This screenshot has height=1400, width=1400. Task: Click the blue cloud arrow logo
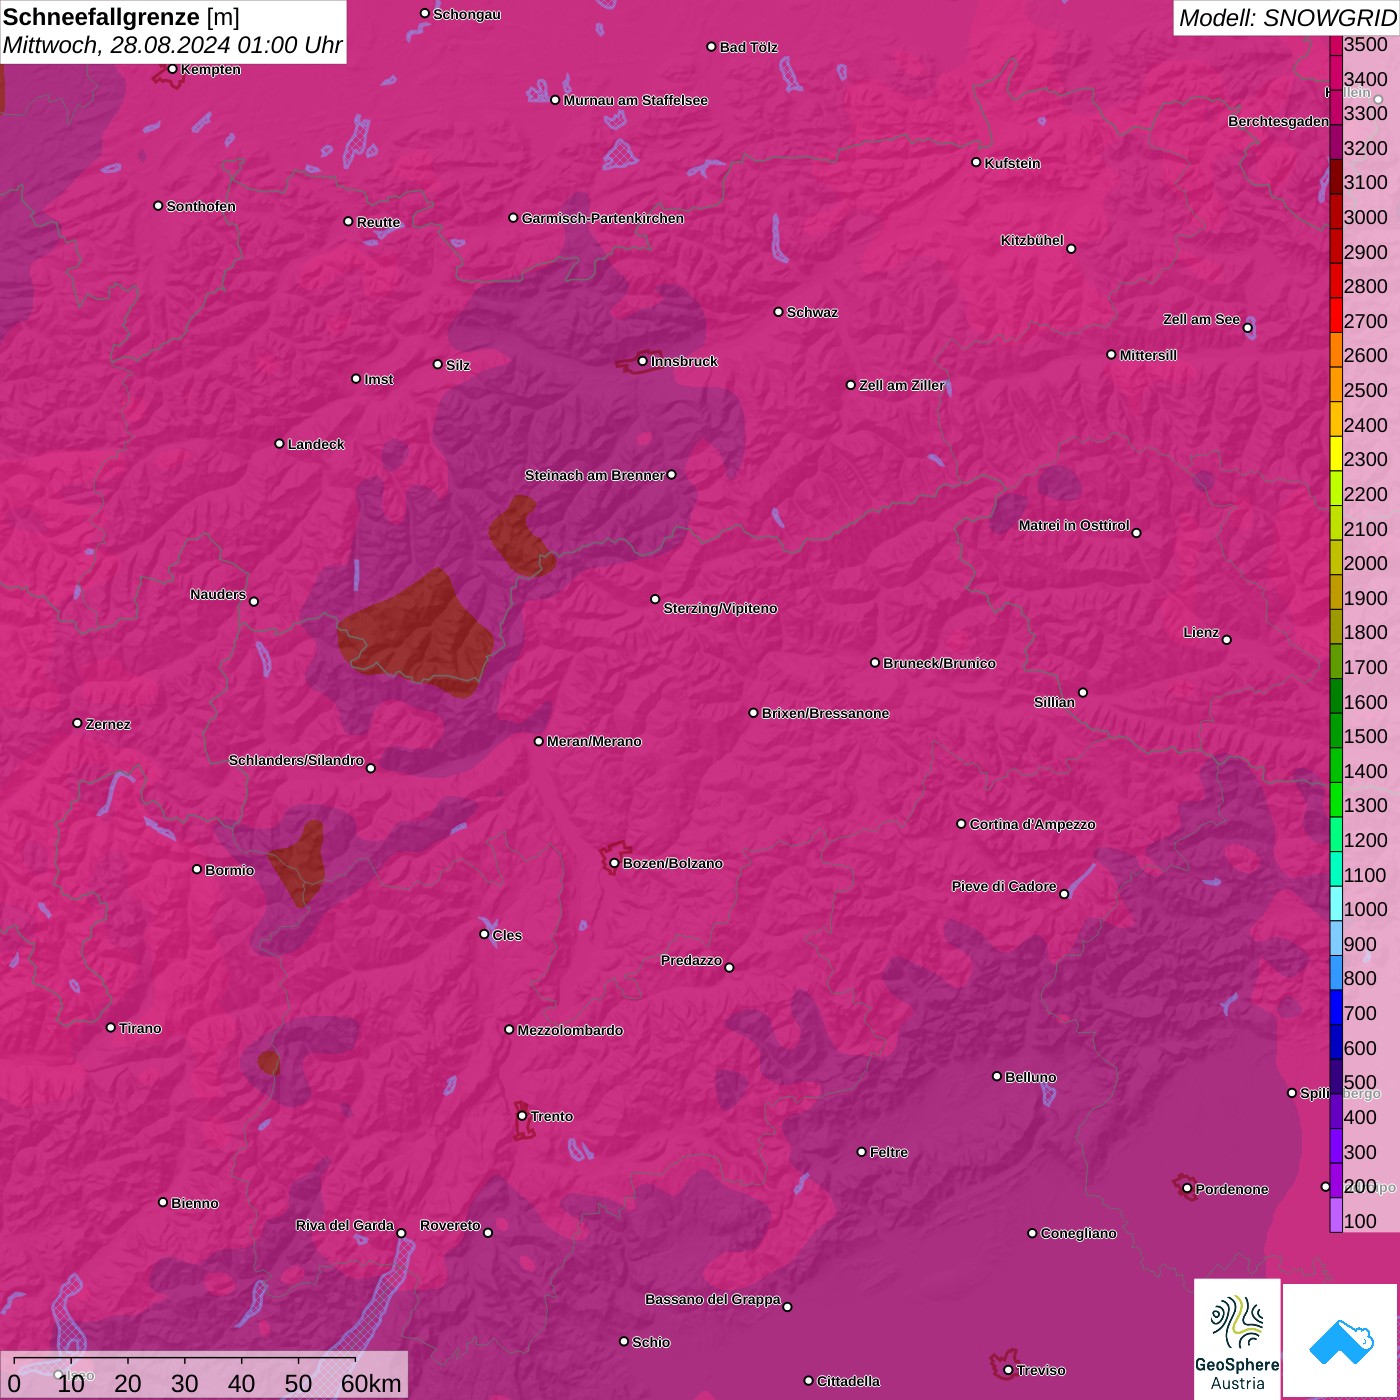pyautogui.click(x=1341, y=1340)
